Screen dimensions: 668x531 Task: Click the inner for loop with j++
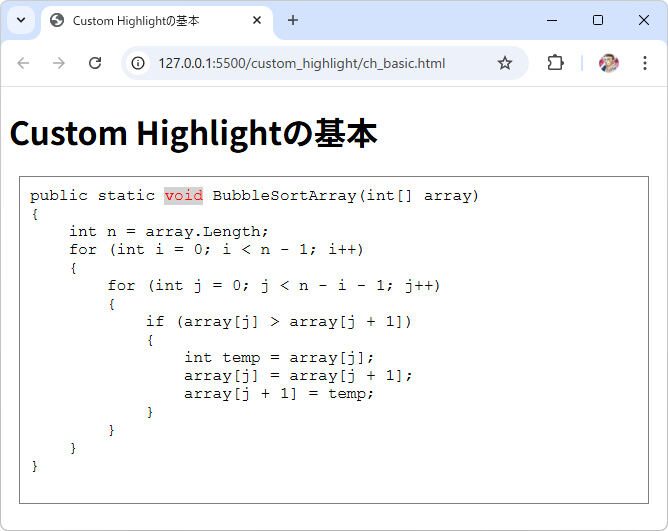[274, 286]
